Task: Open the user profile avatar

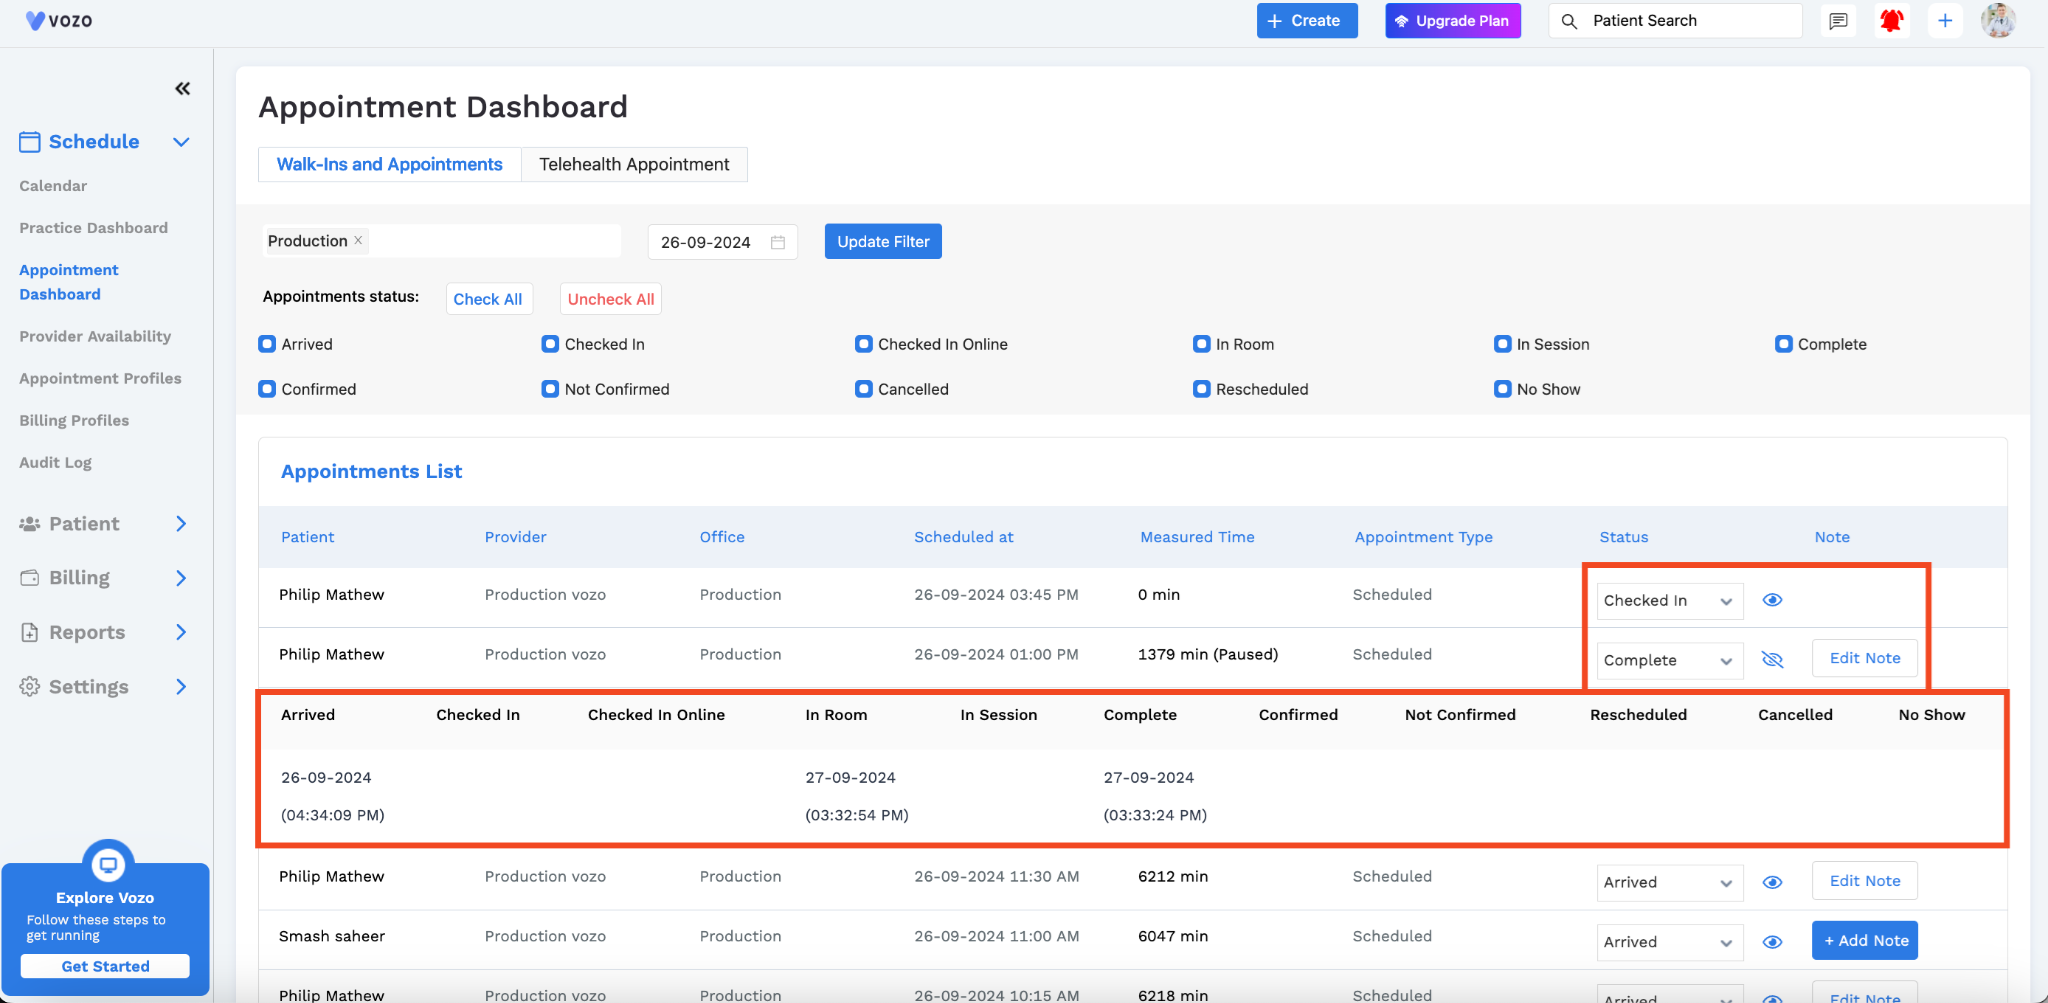Action: pyautogui.click(x=1998, y=21)
